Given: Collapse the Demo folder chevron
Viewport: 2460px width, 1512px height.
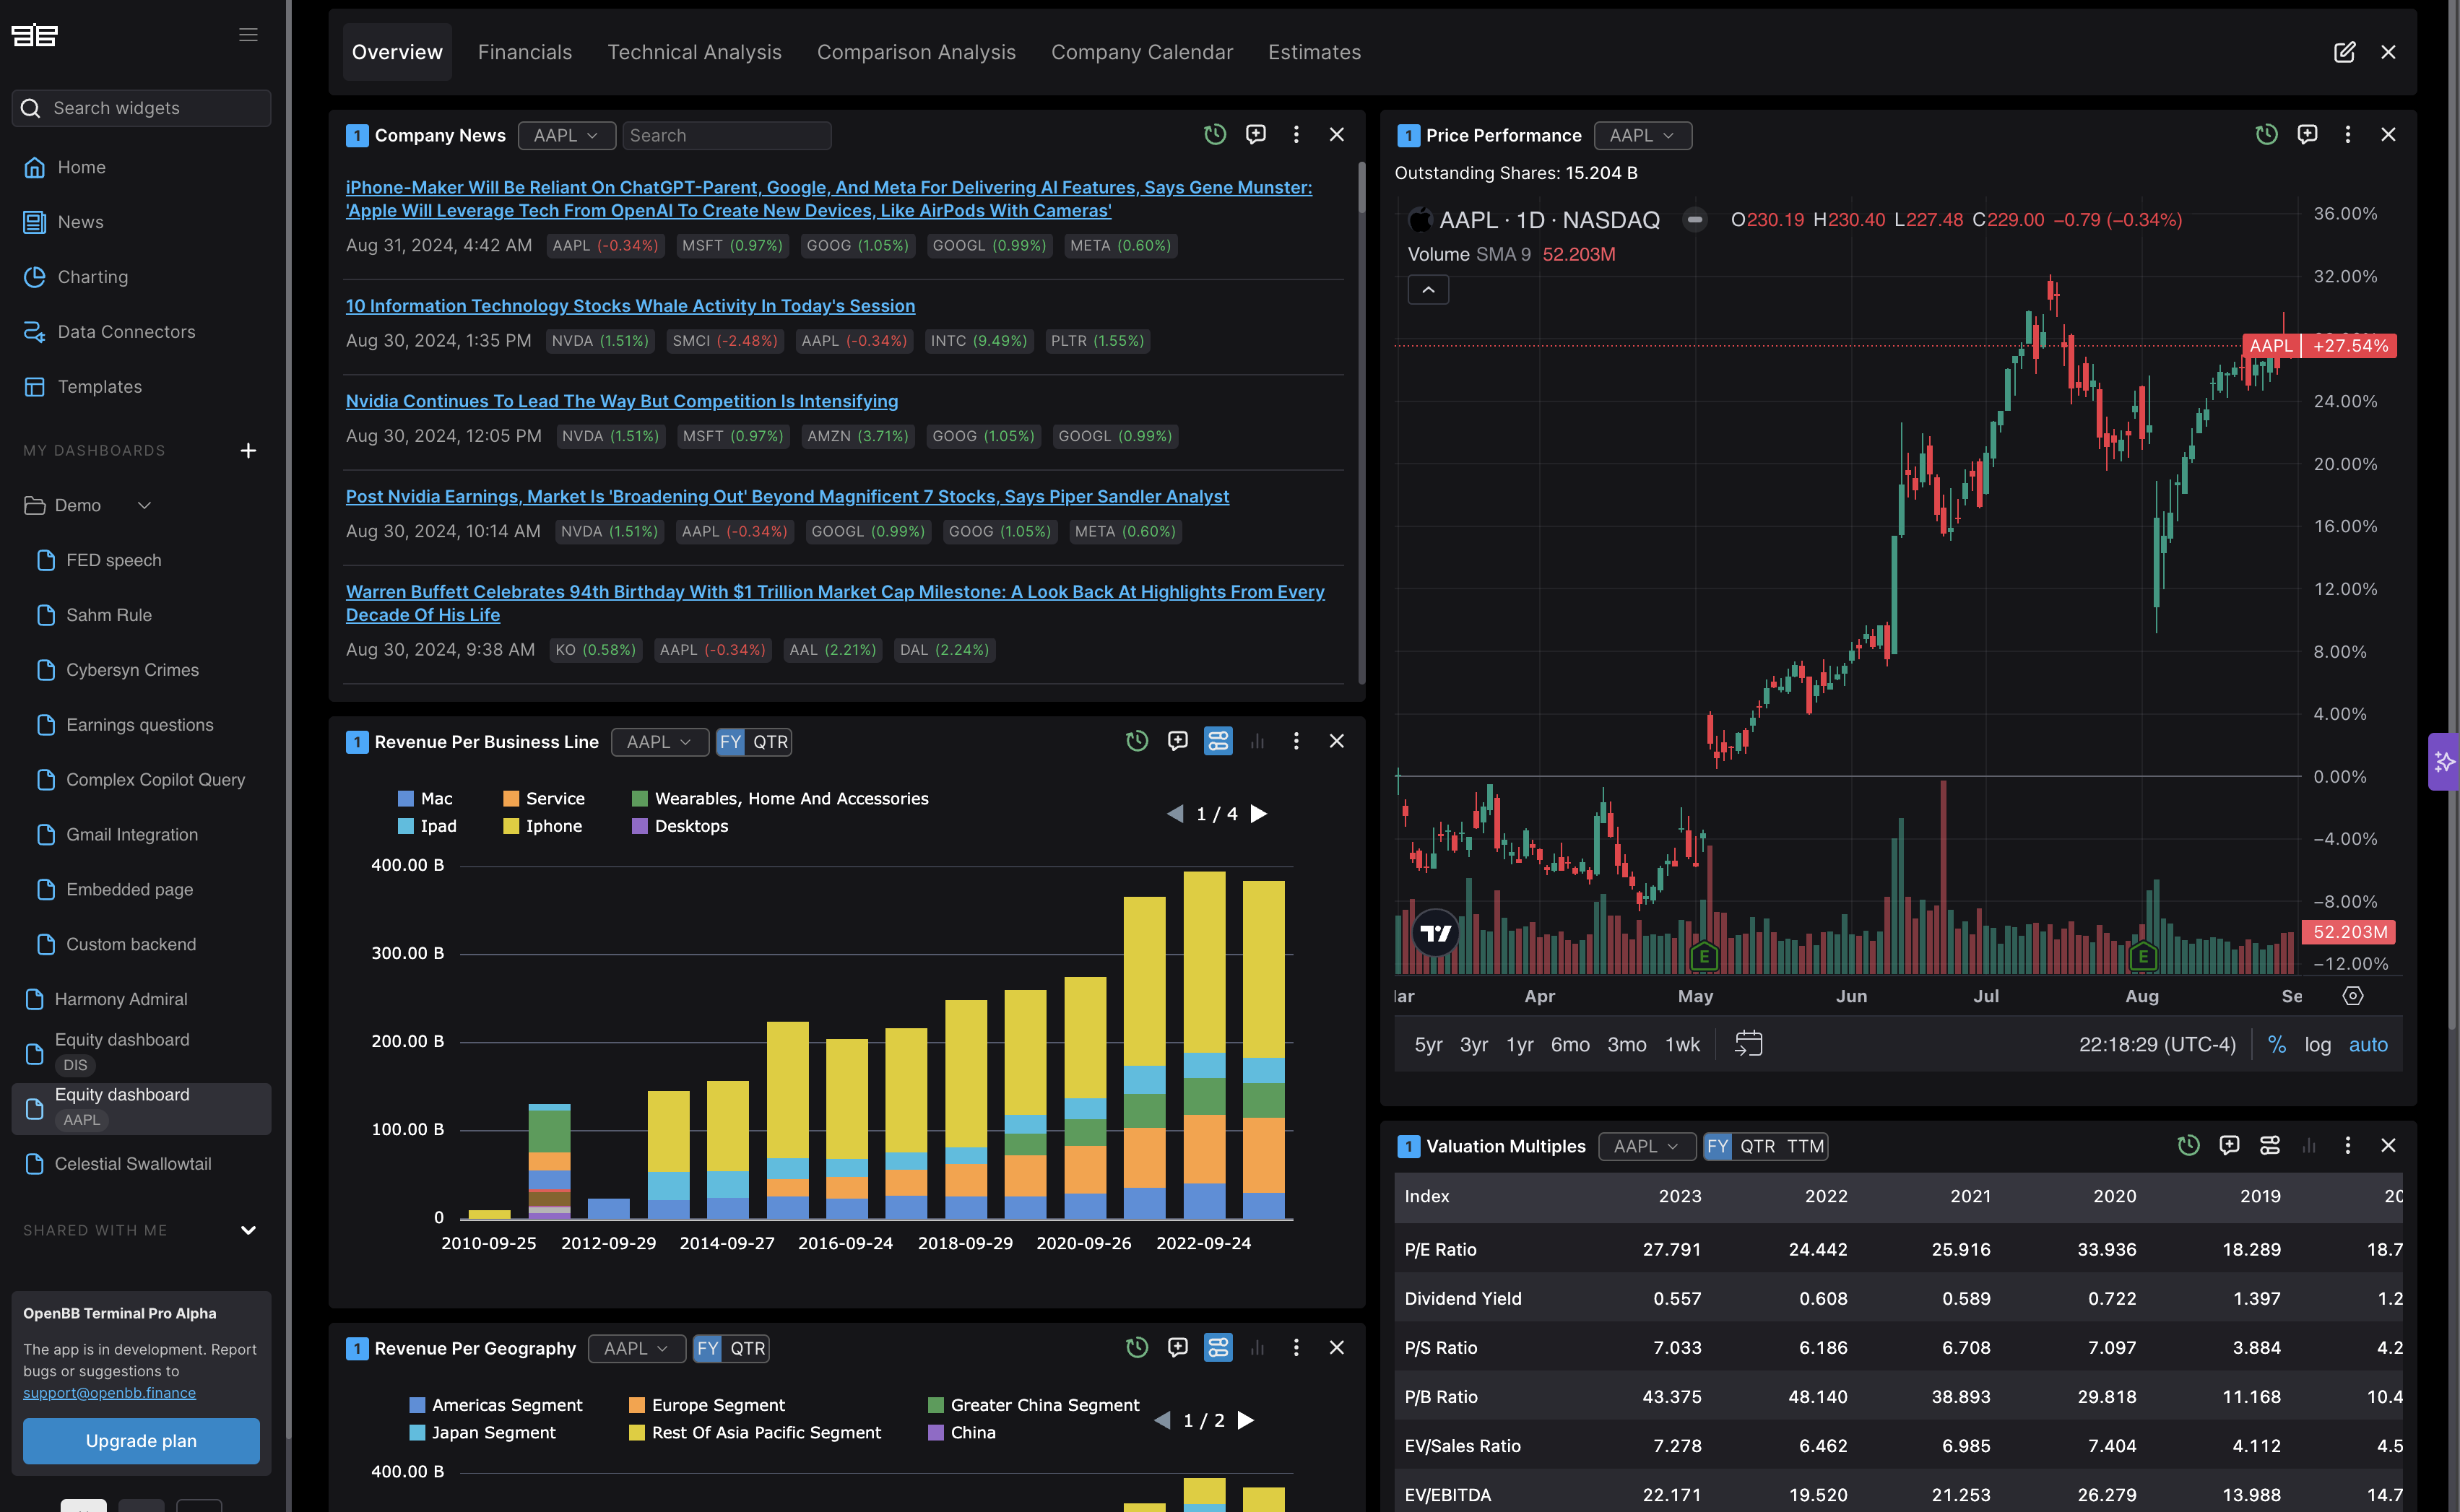Looking at the screenshot, I should (144, 506).
